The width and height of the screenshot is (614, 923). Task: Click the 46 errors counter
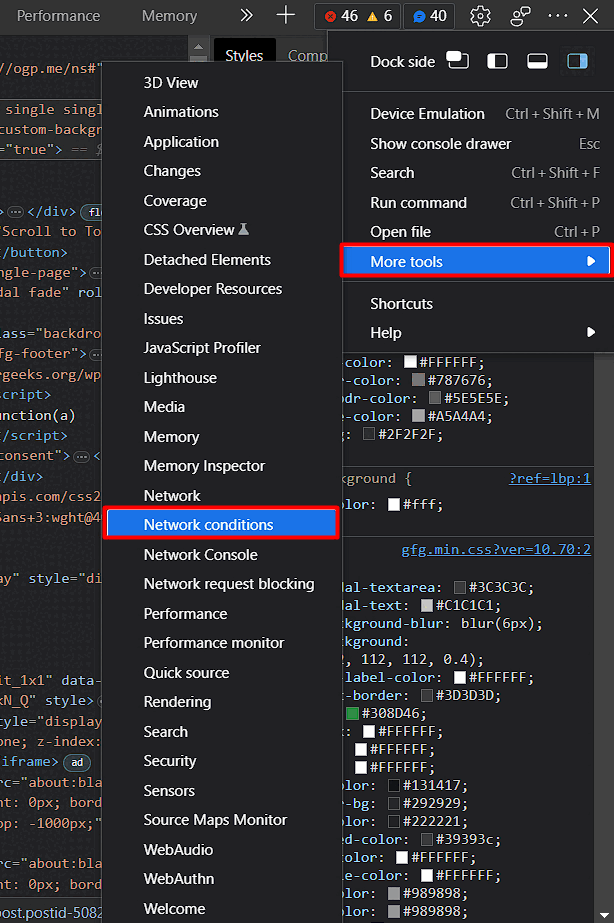pos(338,16)
